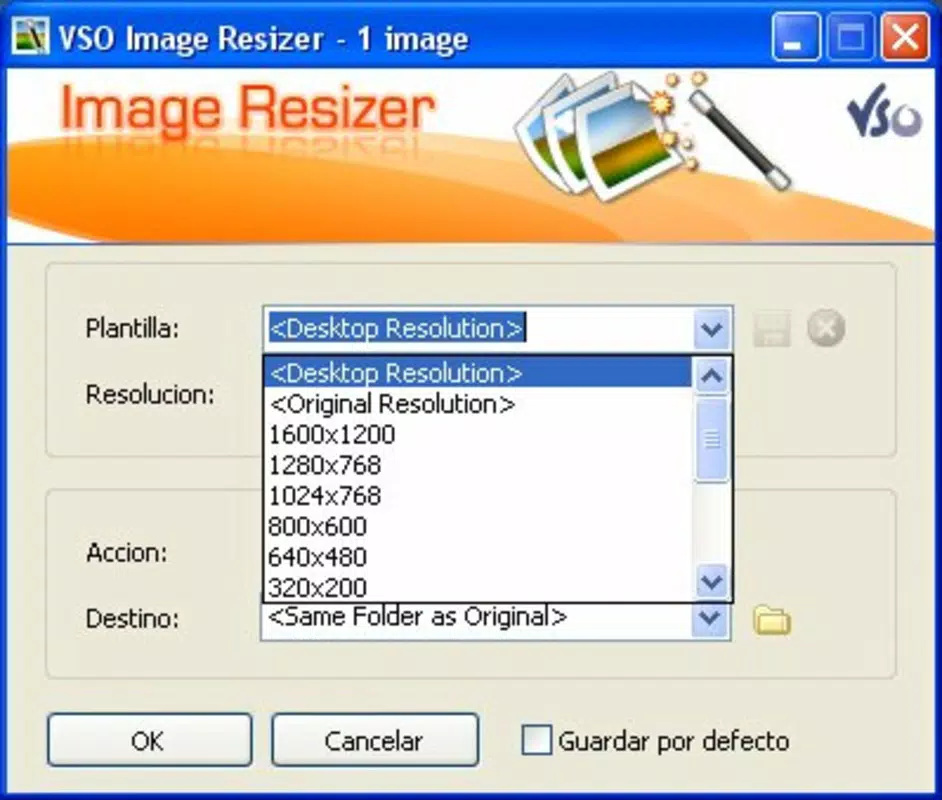Close the VSO Image Resizer window

pos(905,38)
